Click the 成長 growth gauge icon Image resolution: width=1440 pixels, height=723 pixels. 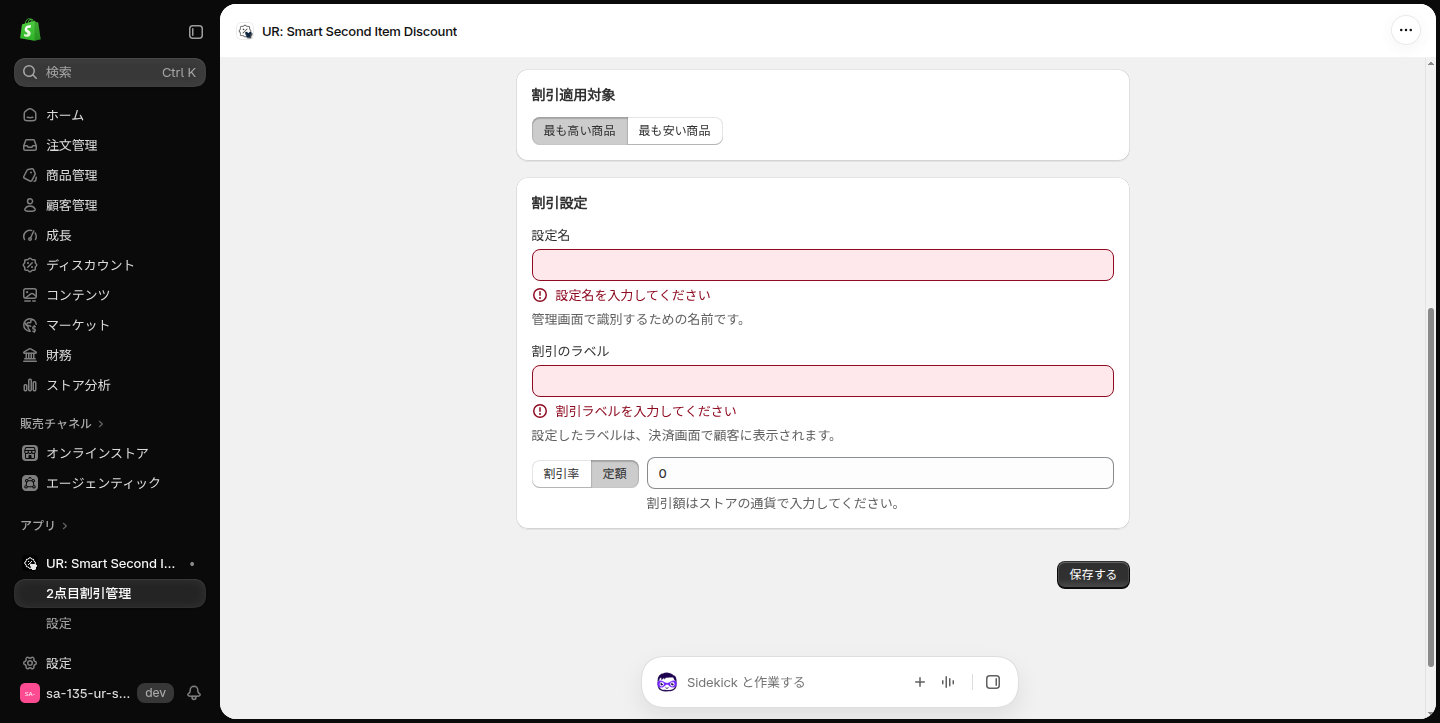coord(30,235)
